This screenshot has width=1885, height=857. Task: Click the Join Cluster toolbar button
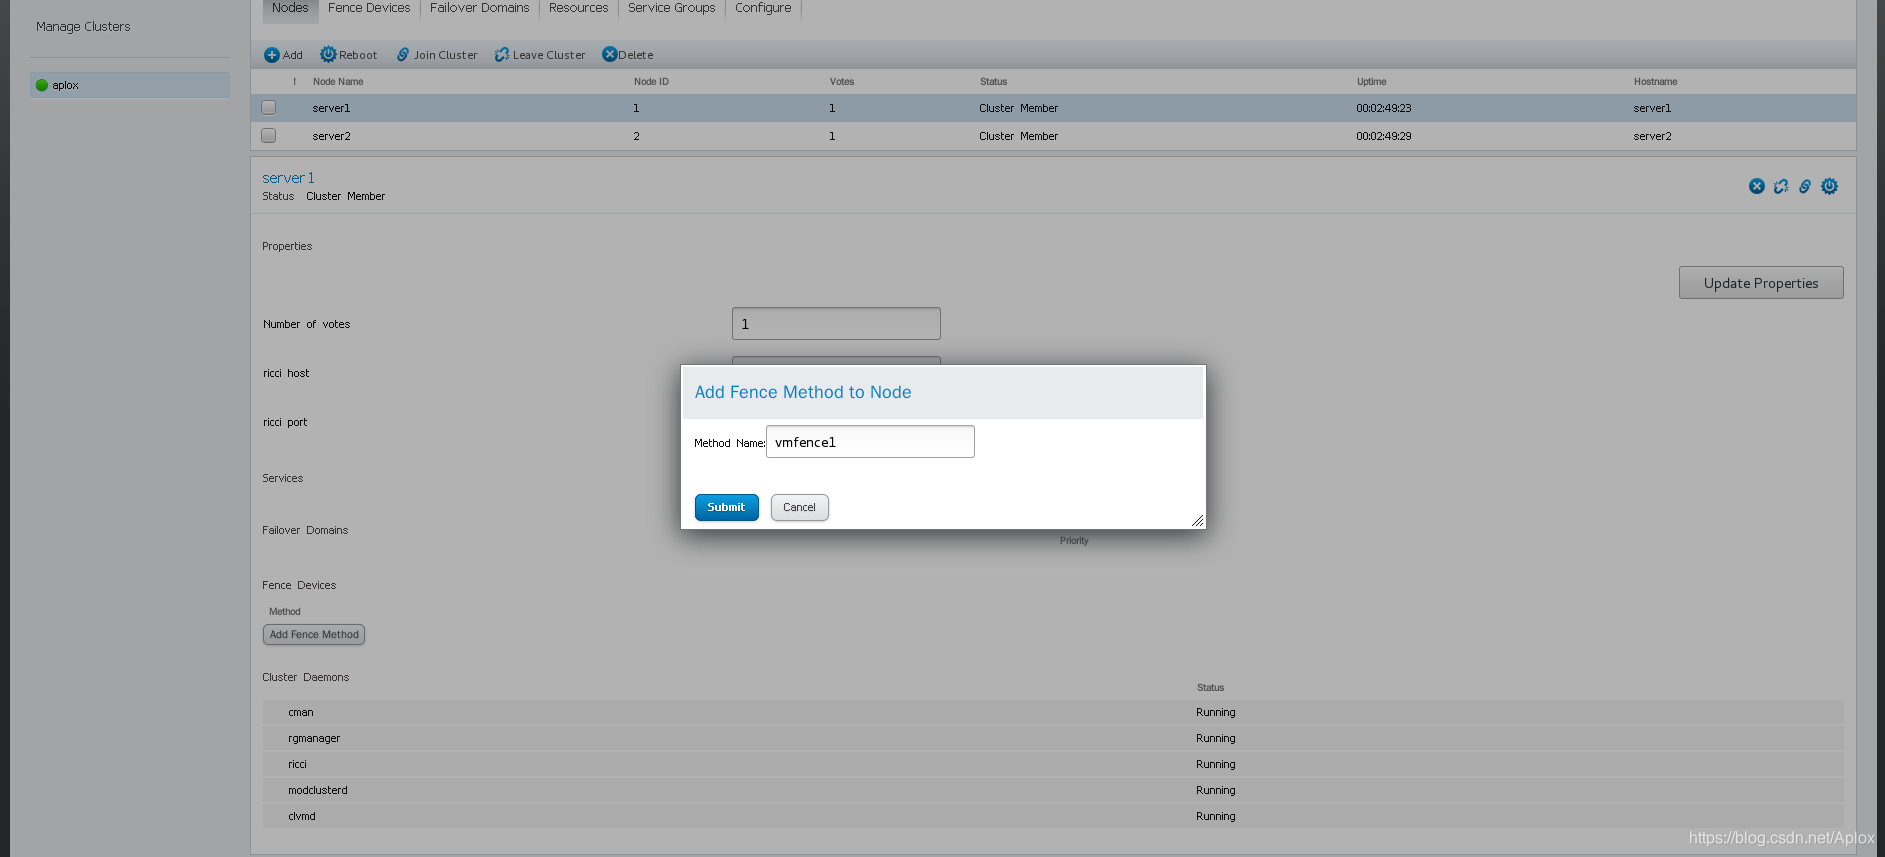click(436, 55)
